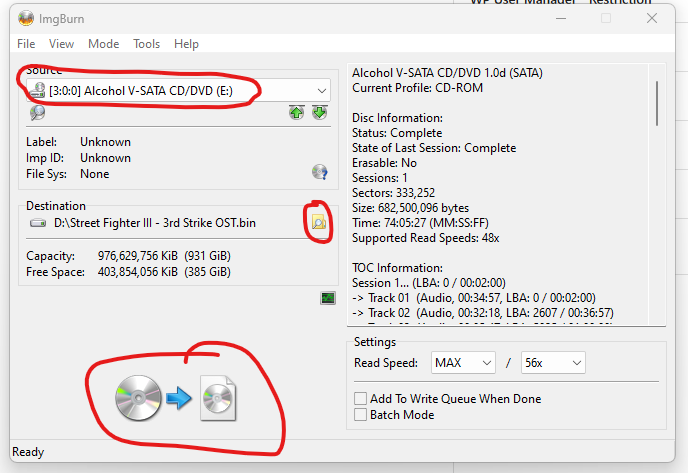This screenshot has height=473, width=688.
Task: Click the View Media Information magnifier icon
Action: point(38,113)
